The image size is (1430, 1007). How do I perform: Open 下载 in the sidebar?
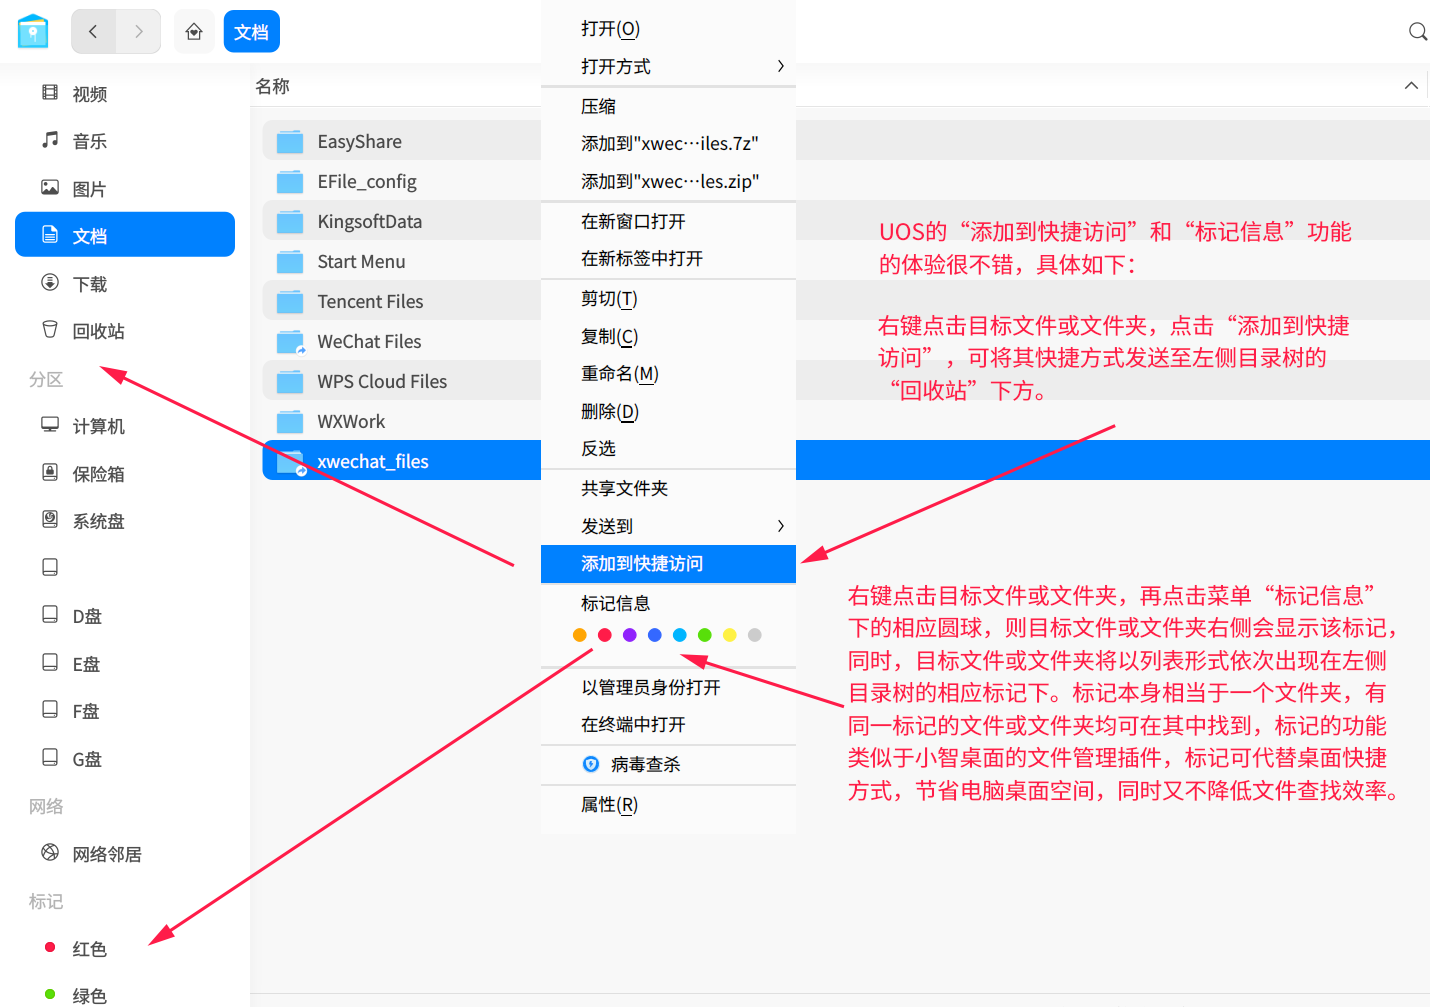coord(125,284)
